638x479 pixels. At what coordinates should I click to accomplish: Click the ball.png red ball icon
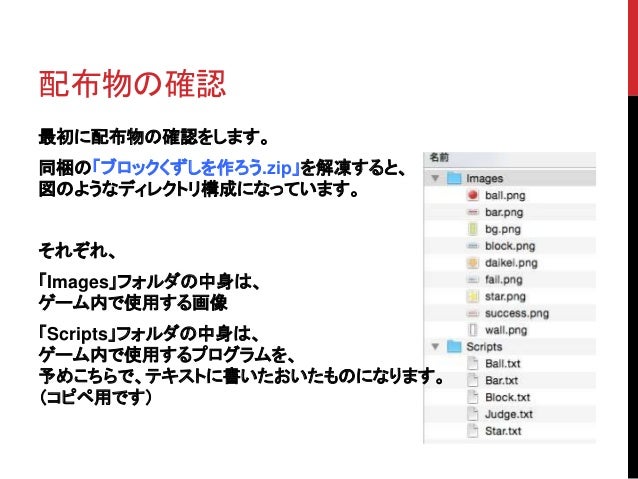[x=472, y=195]
